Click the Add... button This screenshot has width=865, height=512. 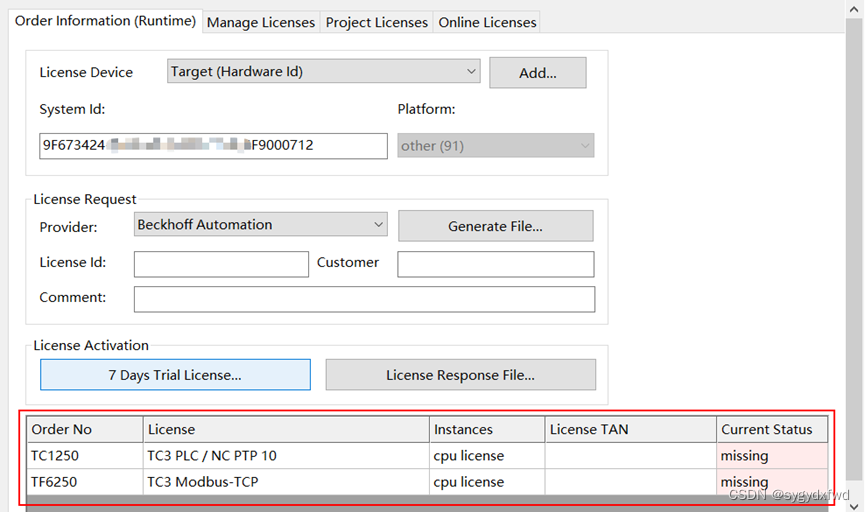point(538,73)
